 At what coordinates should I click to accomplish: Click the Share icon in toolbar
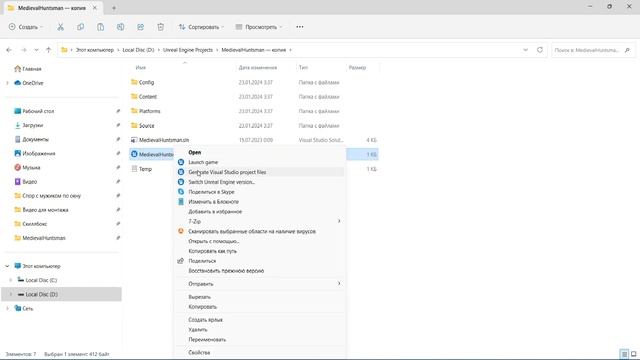[x=140, y=27]
